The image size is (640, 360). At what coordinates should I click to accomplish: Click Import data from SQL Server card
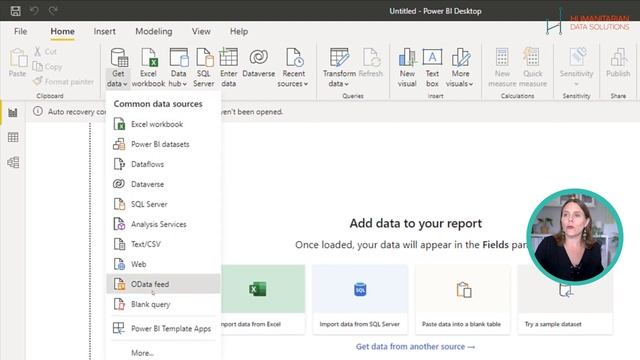pyautogui.click(x=360, y=300)
